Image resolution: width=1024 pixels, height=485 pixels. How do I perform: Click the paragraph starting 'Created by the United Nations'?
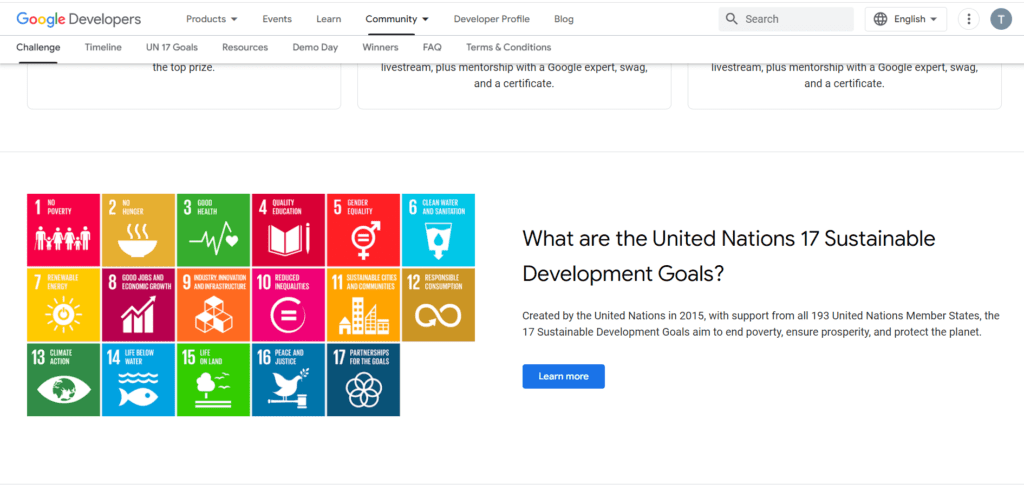pos(761,324)
